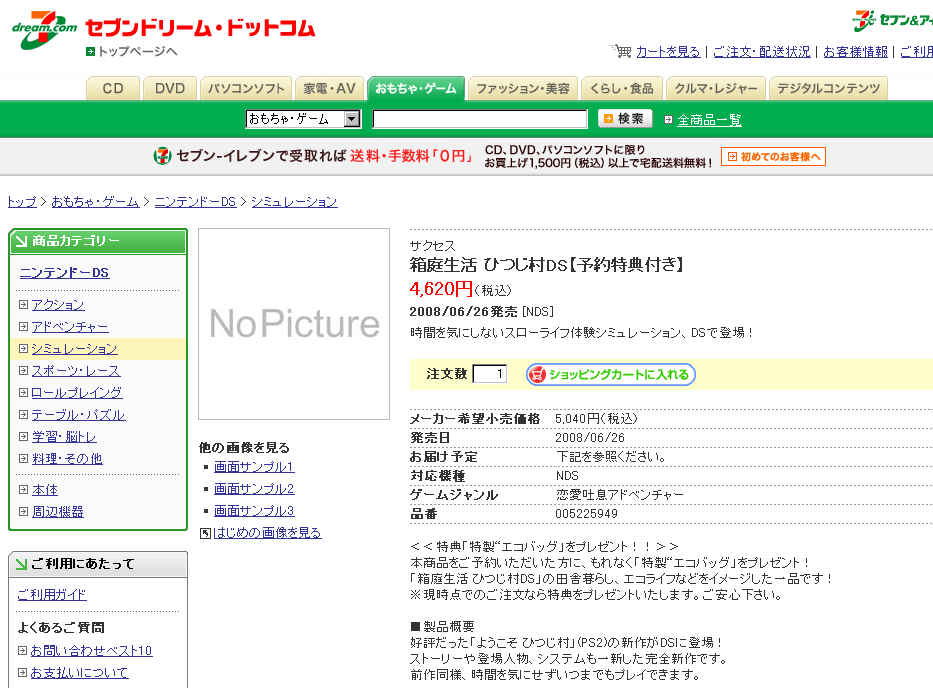Click the arrow icon on ご利用にあたって header

tap(21, 564)
